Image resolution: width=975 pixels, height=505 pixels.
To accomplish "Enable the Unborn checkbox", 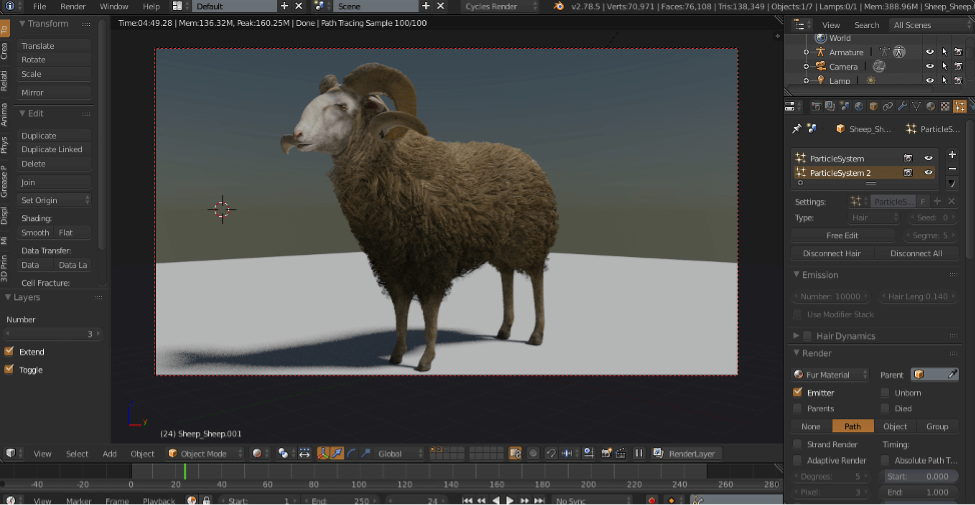I will click(885, 392).
